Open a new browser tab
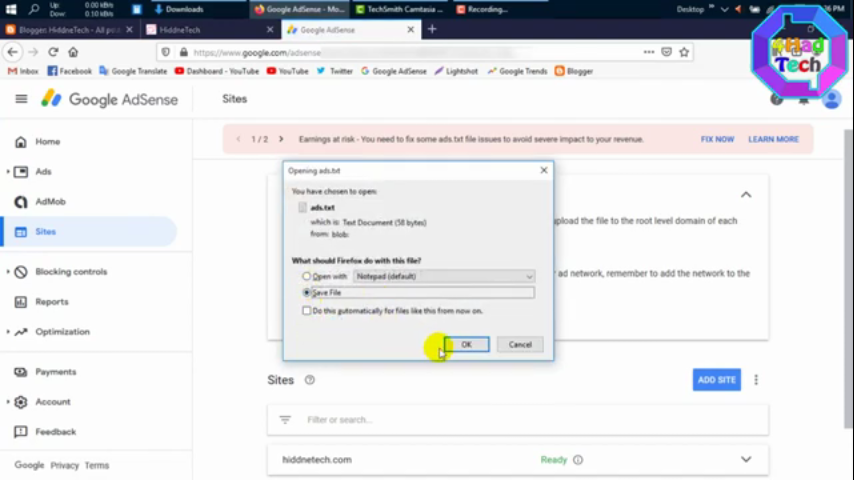The image size is (854, 480). (432, 29)
